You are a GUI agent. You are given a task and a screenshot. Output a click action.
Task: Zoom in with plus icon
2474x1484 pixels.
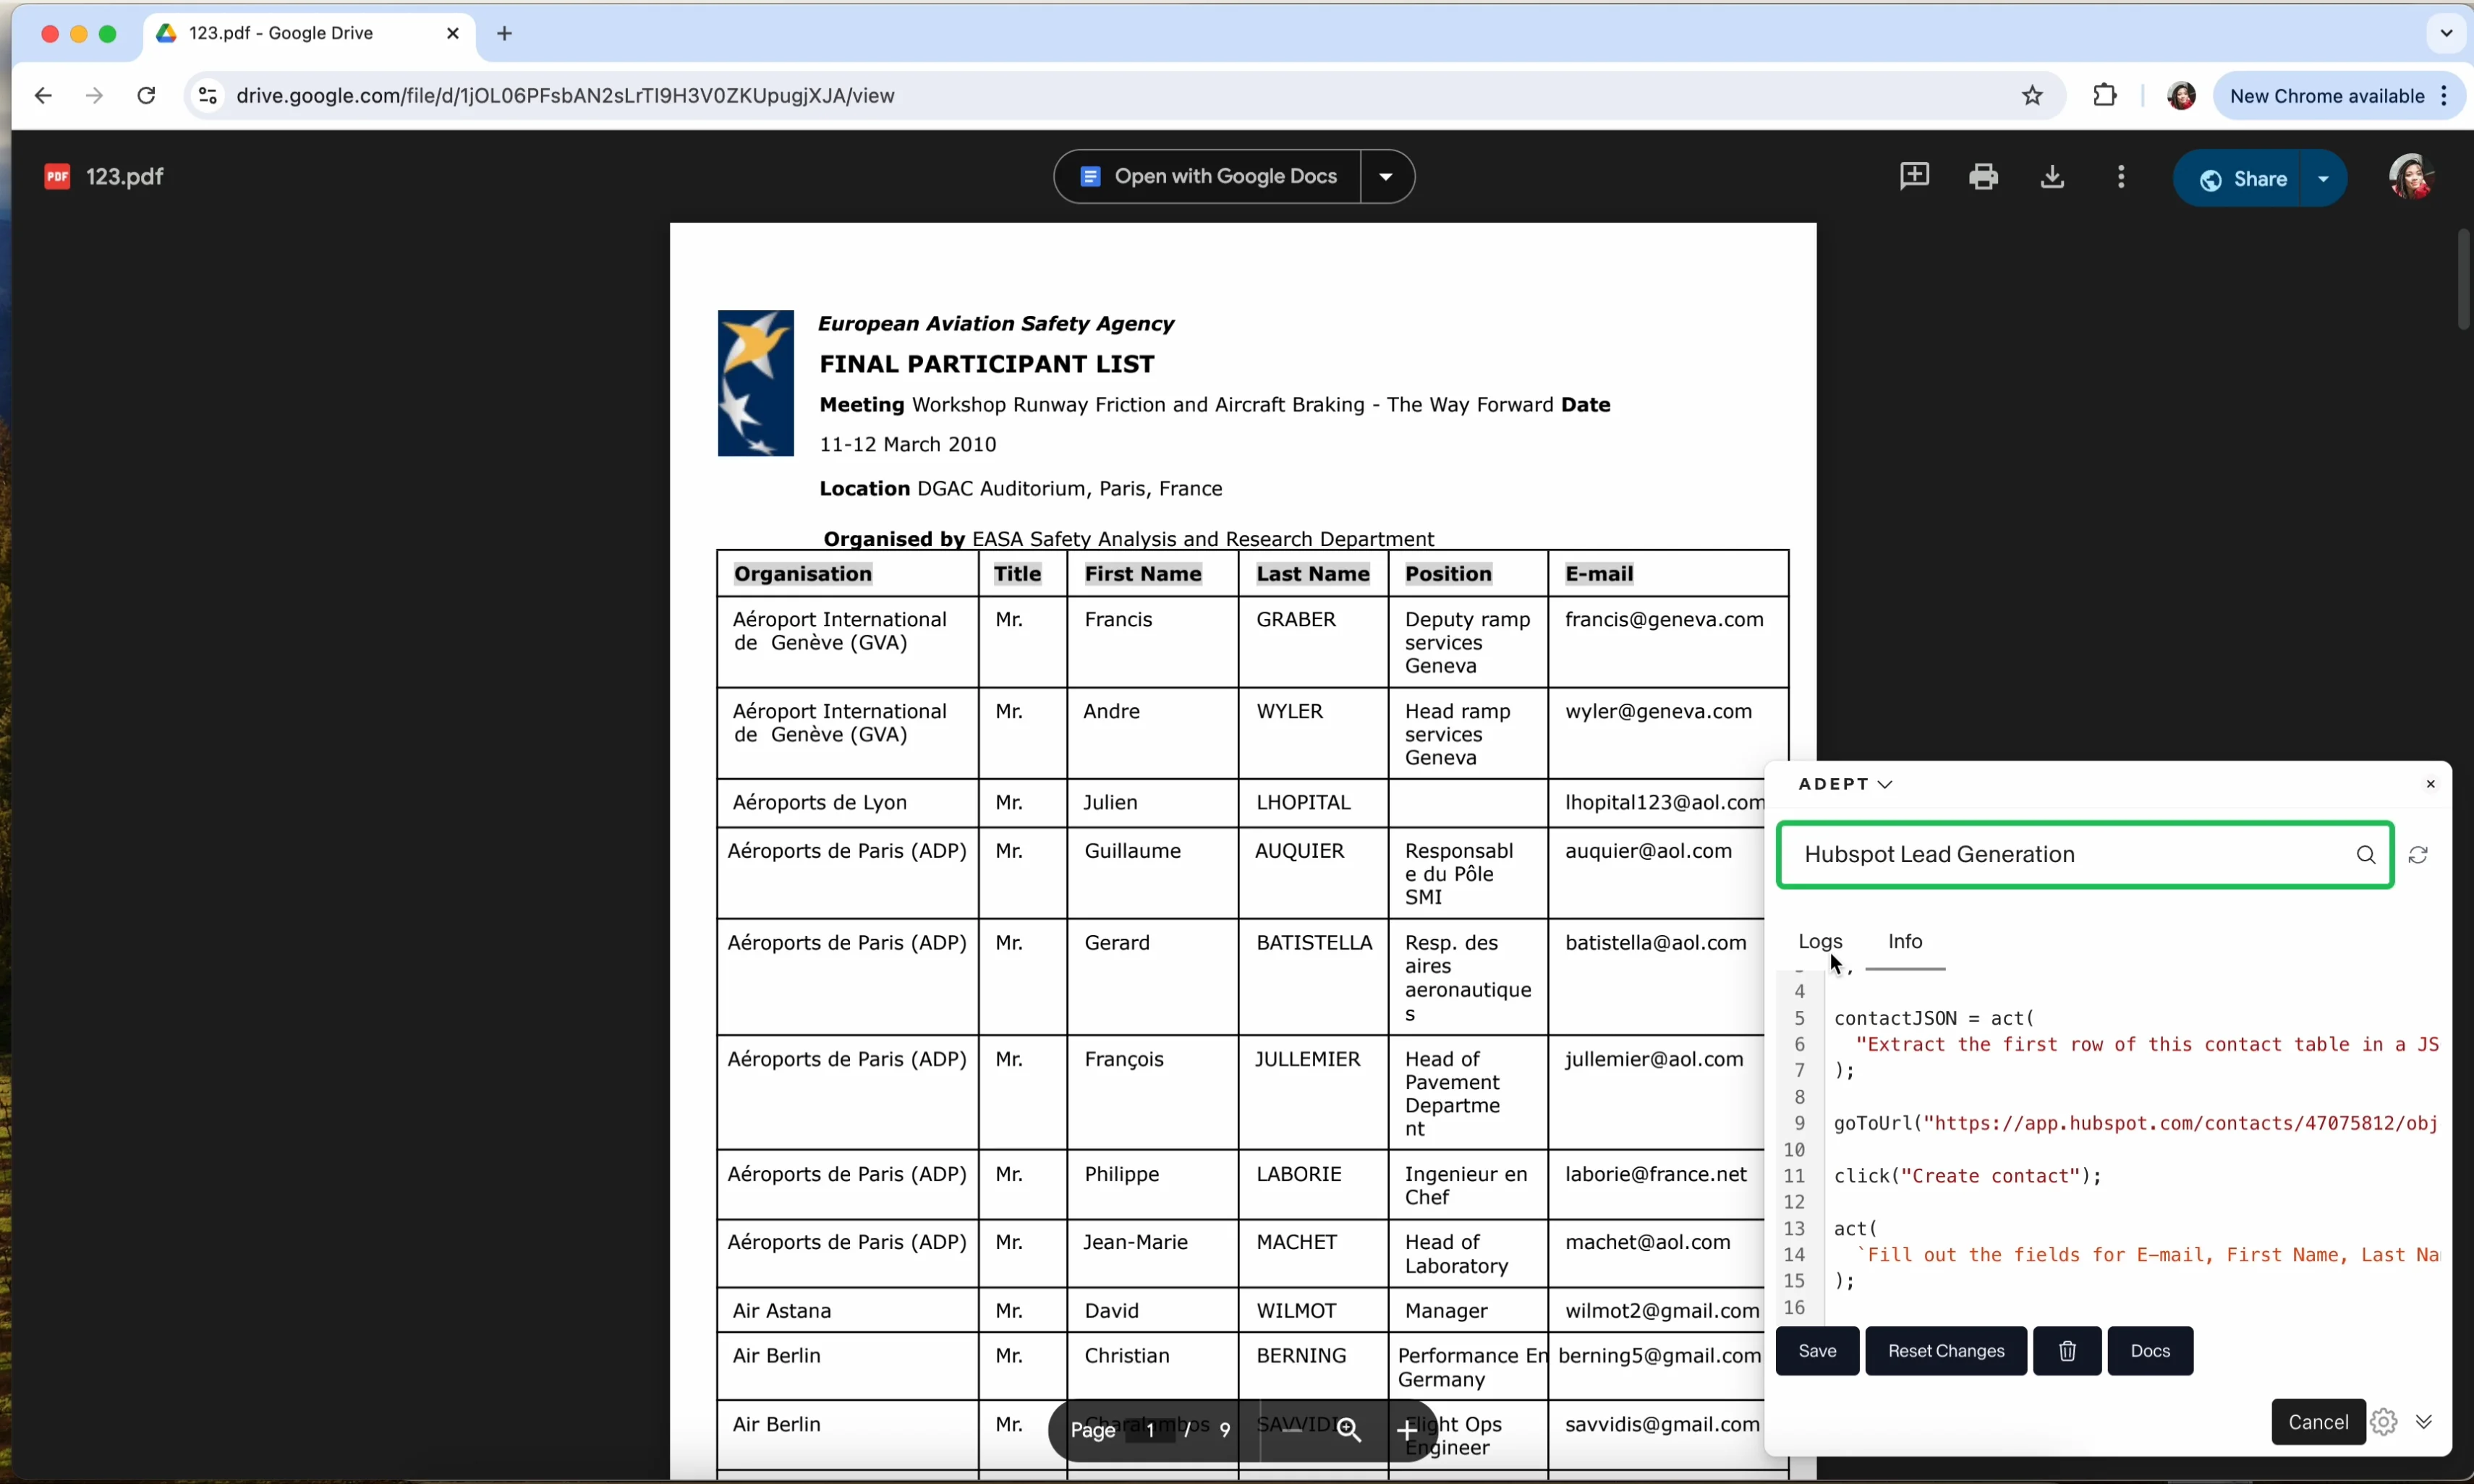click(1406, 1430)
